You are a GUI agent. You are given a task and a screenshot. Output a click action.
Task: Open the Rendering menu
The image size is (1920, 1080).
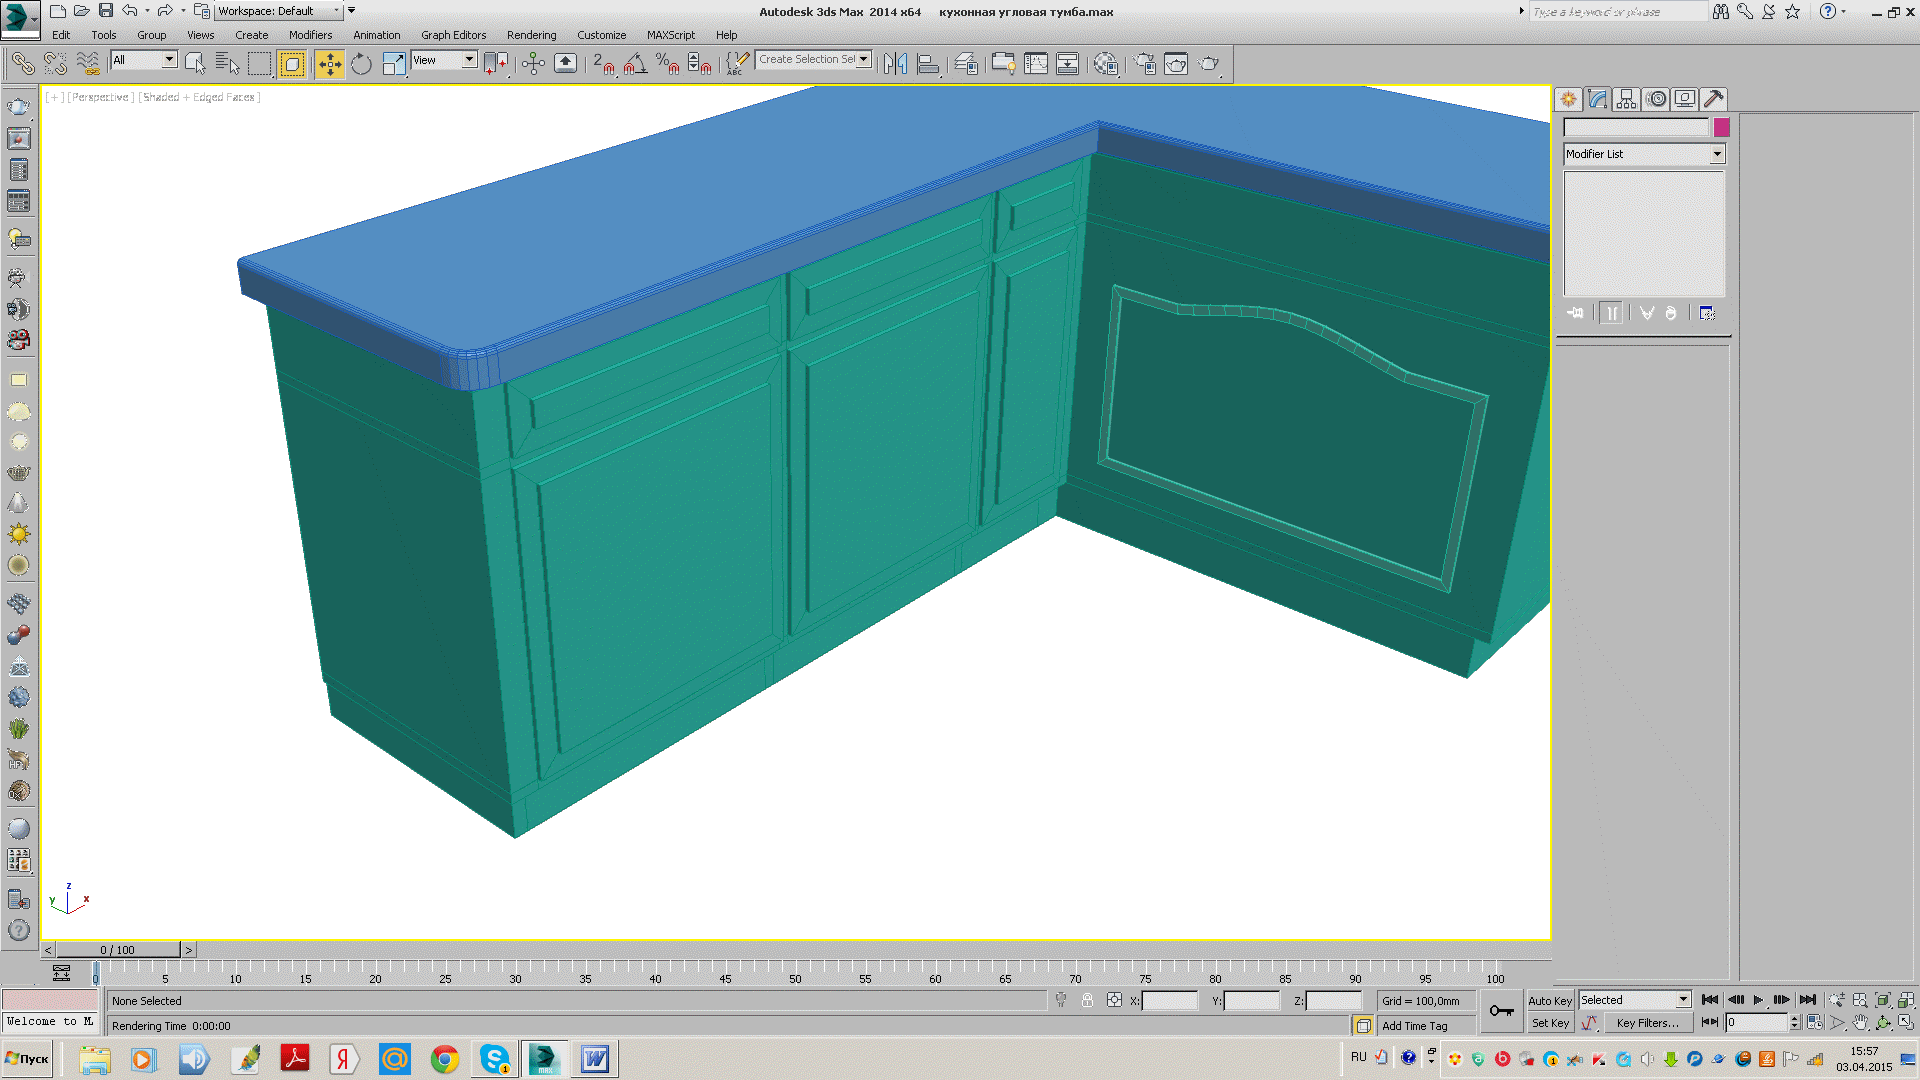[x=531, y=35]
